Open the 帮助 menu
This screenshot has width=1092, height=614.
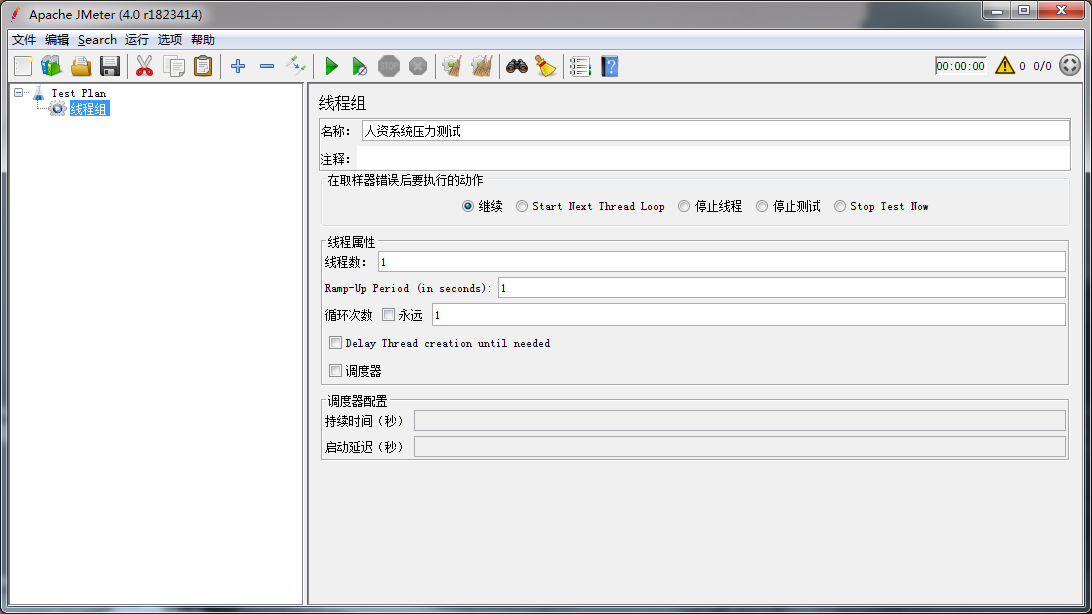(x=203, y=40)
